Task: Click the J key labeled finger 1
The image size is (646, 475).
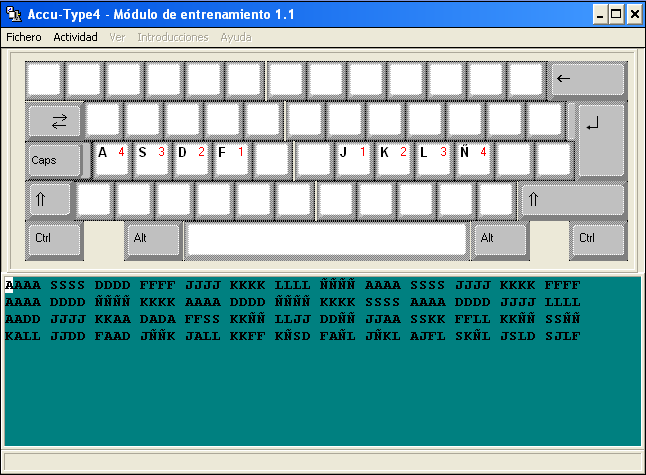Action: coord(352,159)
